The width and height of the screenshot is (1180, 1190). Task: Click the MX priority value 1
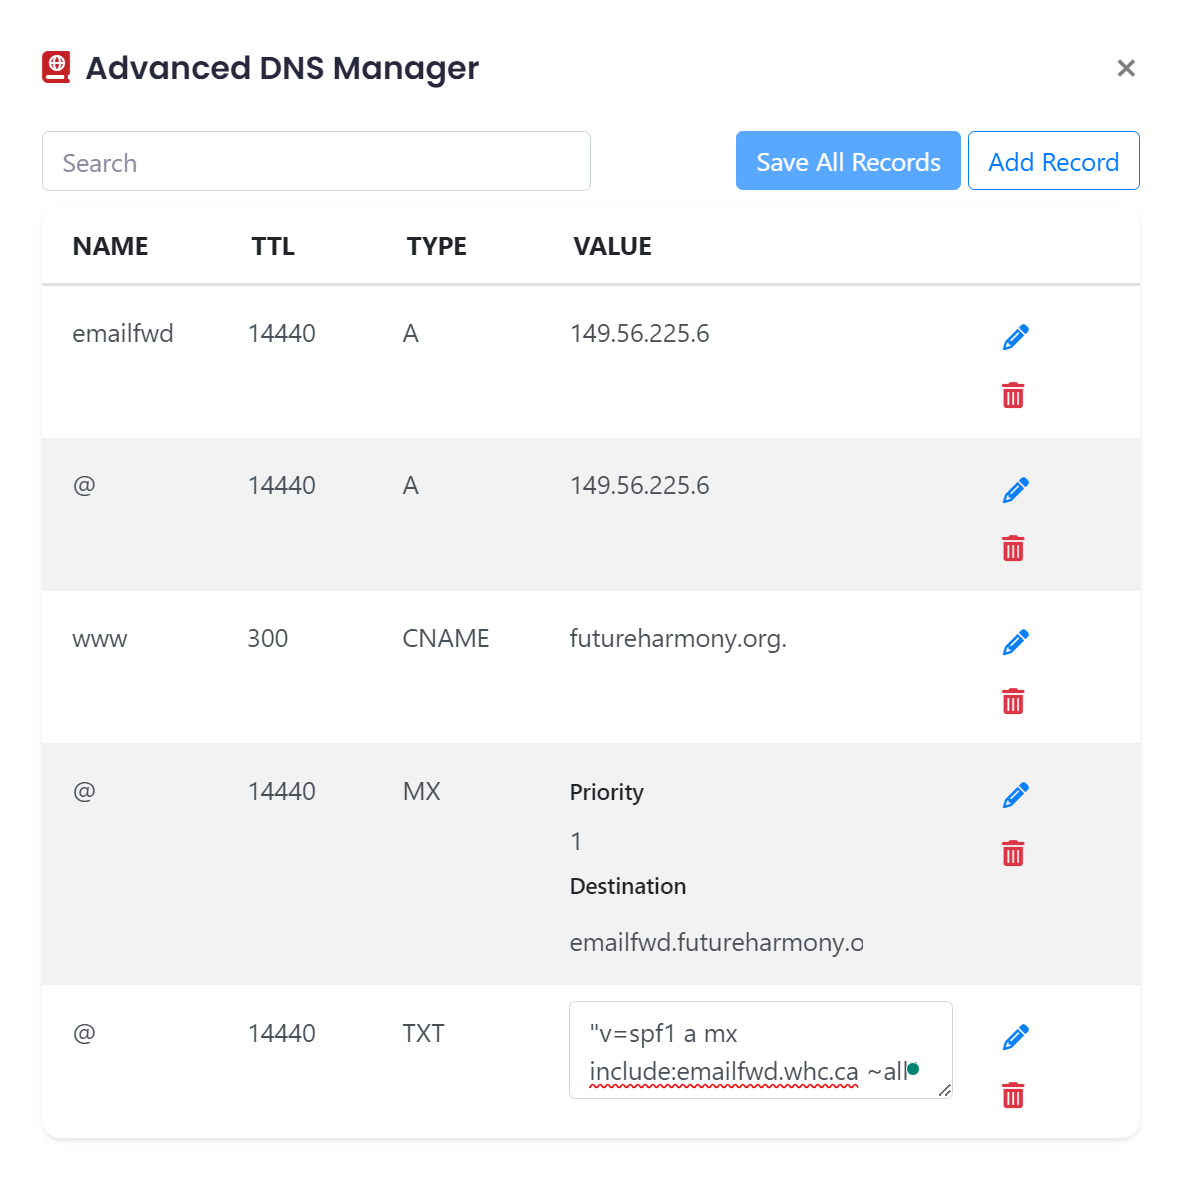576,841
